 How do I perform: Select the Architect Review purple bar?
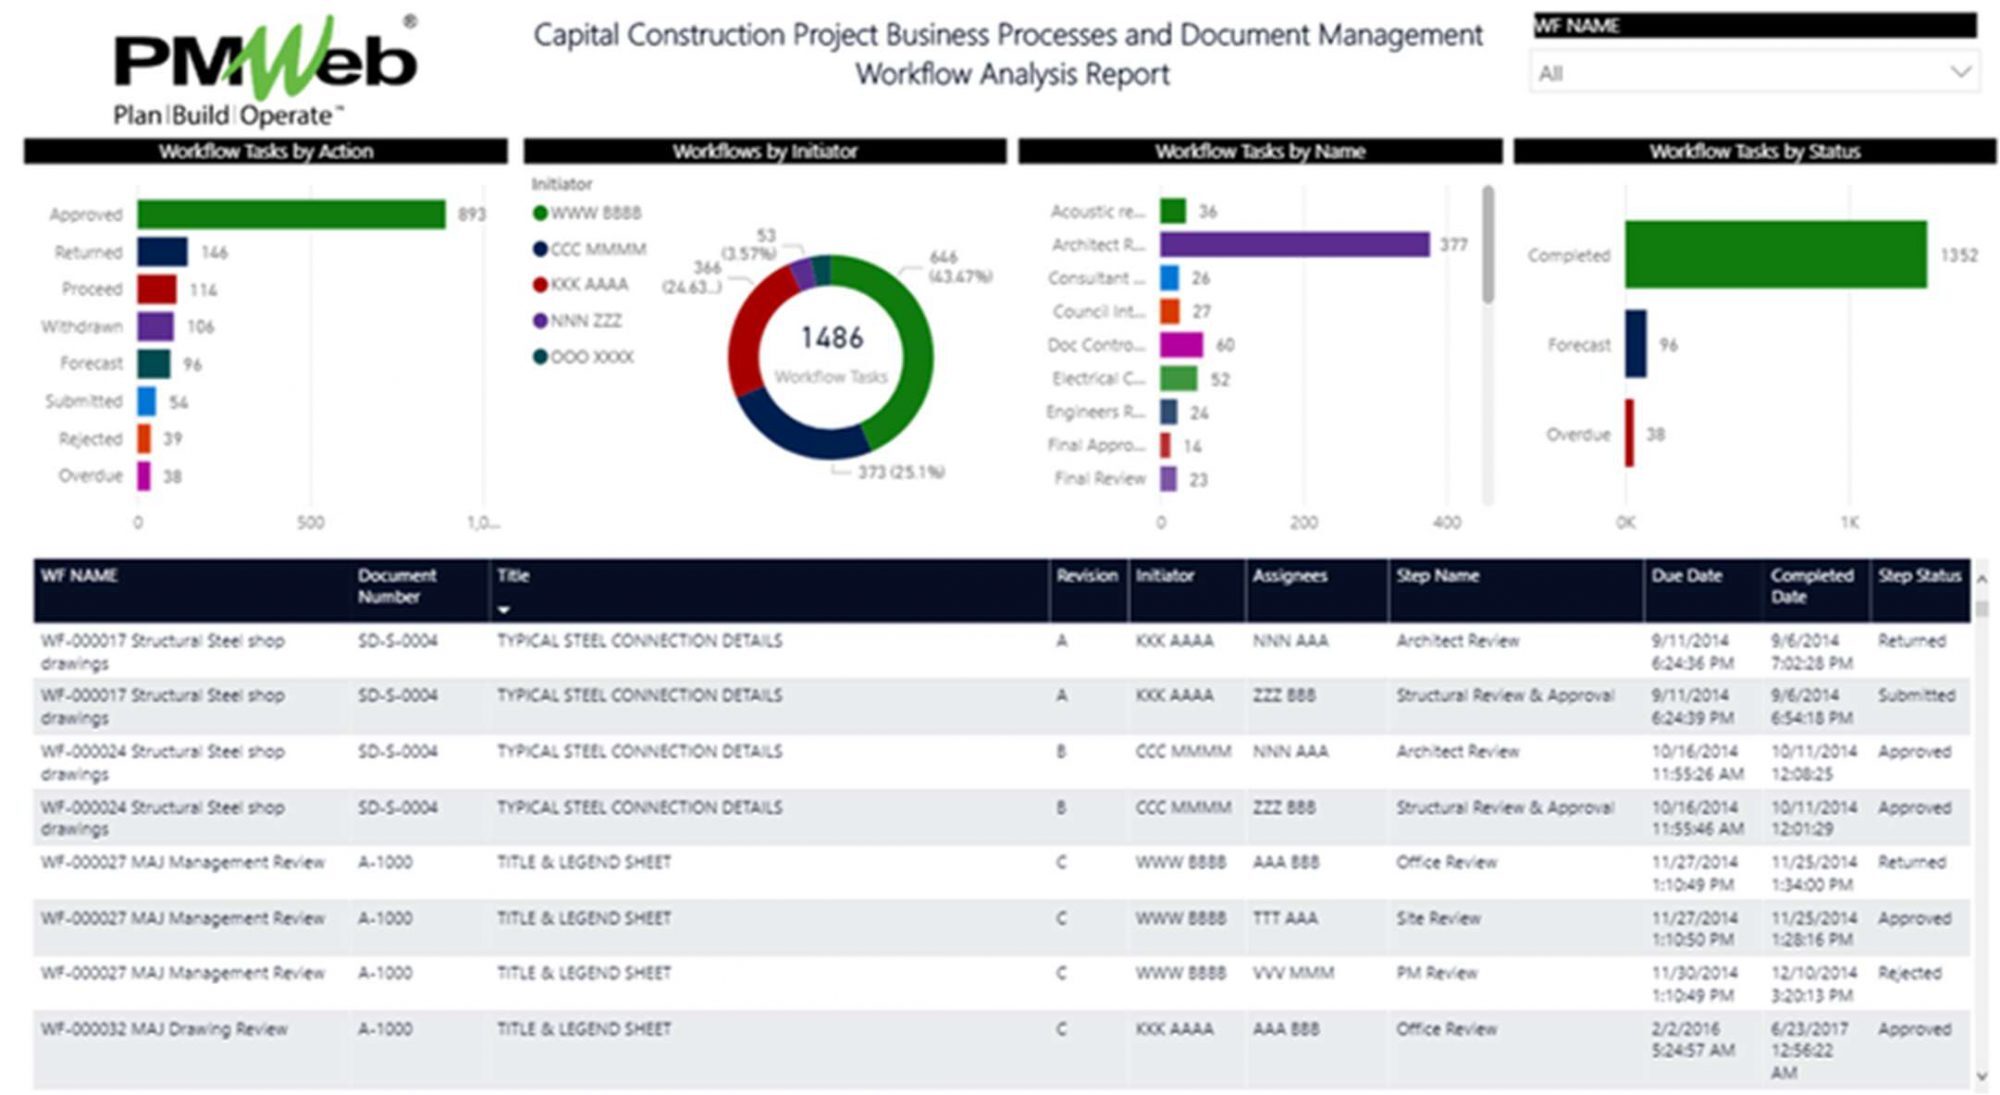click(x=1294, y=245)
